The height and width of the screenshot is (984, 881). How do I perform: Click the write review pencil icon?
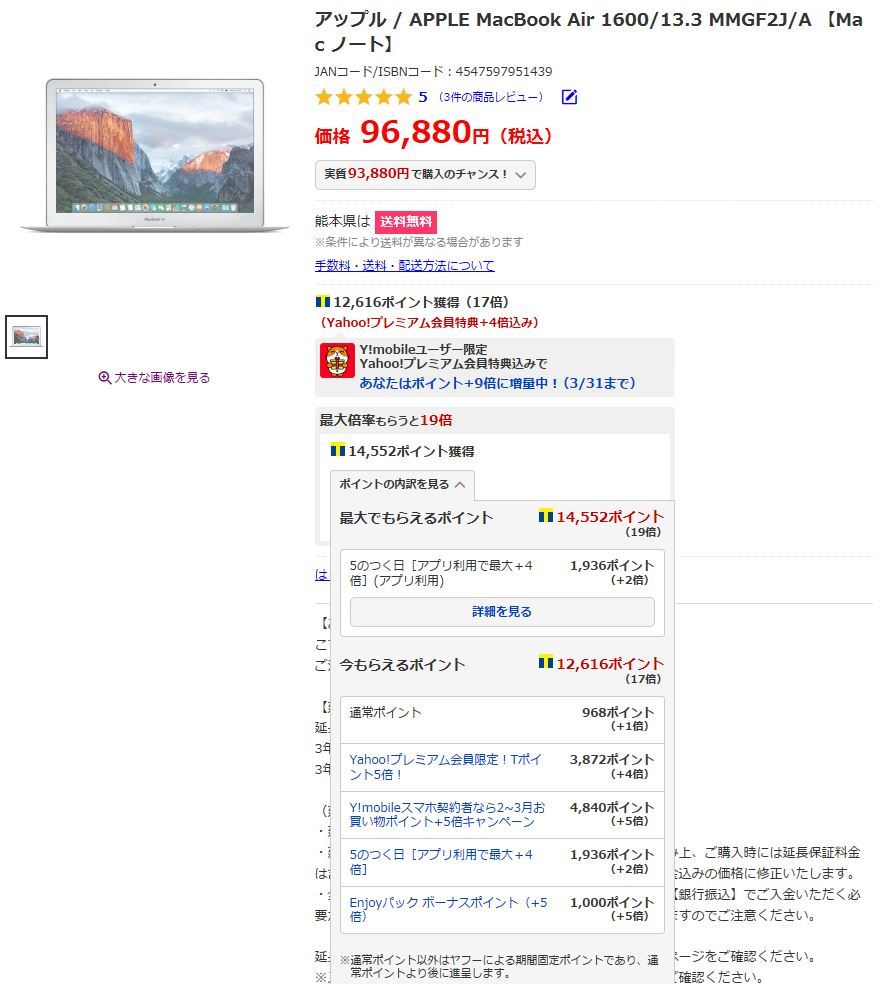(x=569, y=97)
